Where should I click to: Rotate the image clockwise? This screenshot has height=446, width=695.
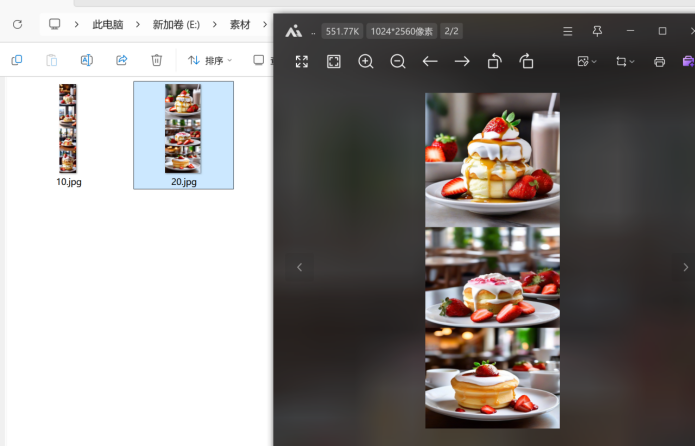tap(527, 62)
